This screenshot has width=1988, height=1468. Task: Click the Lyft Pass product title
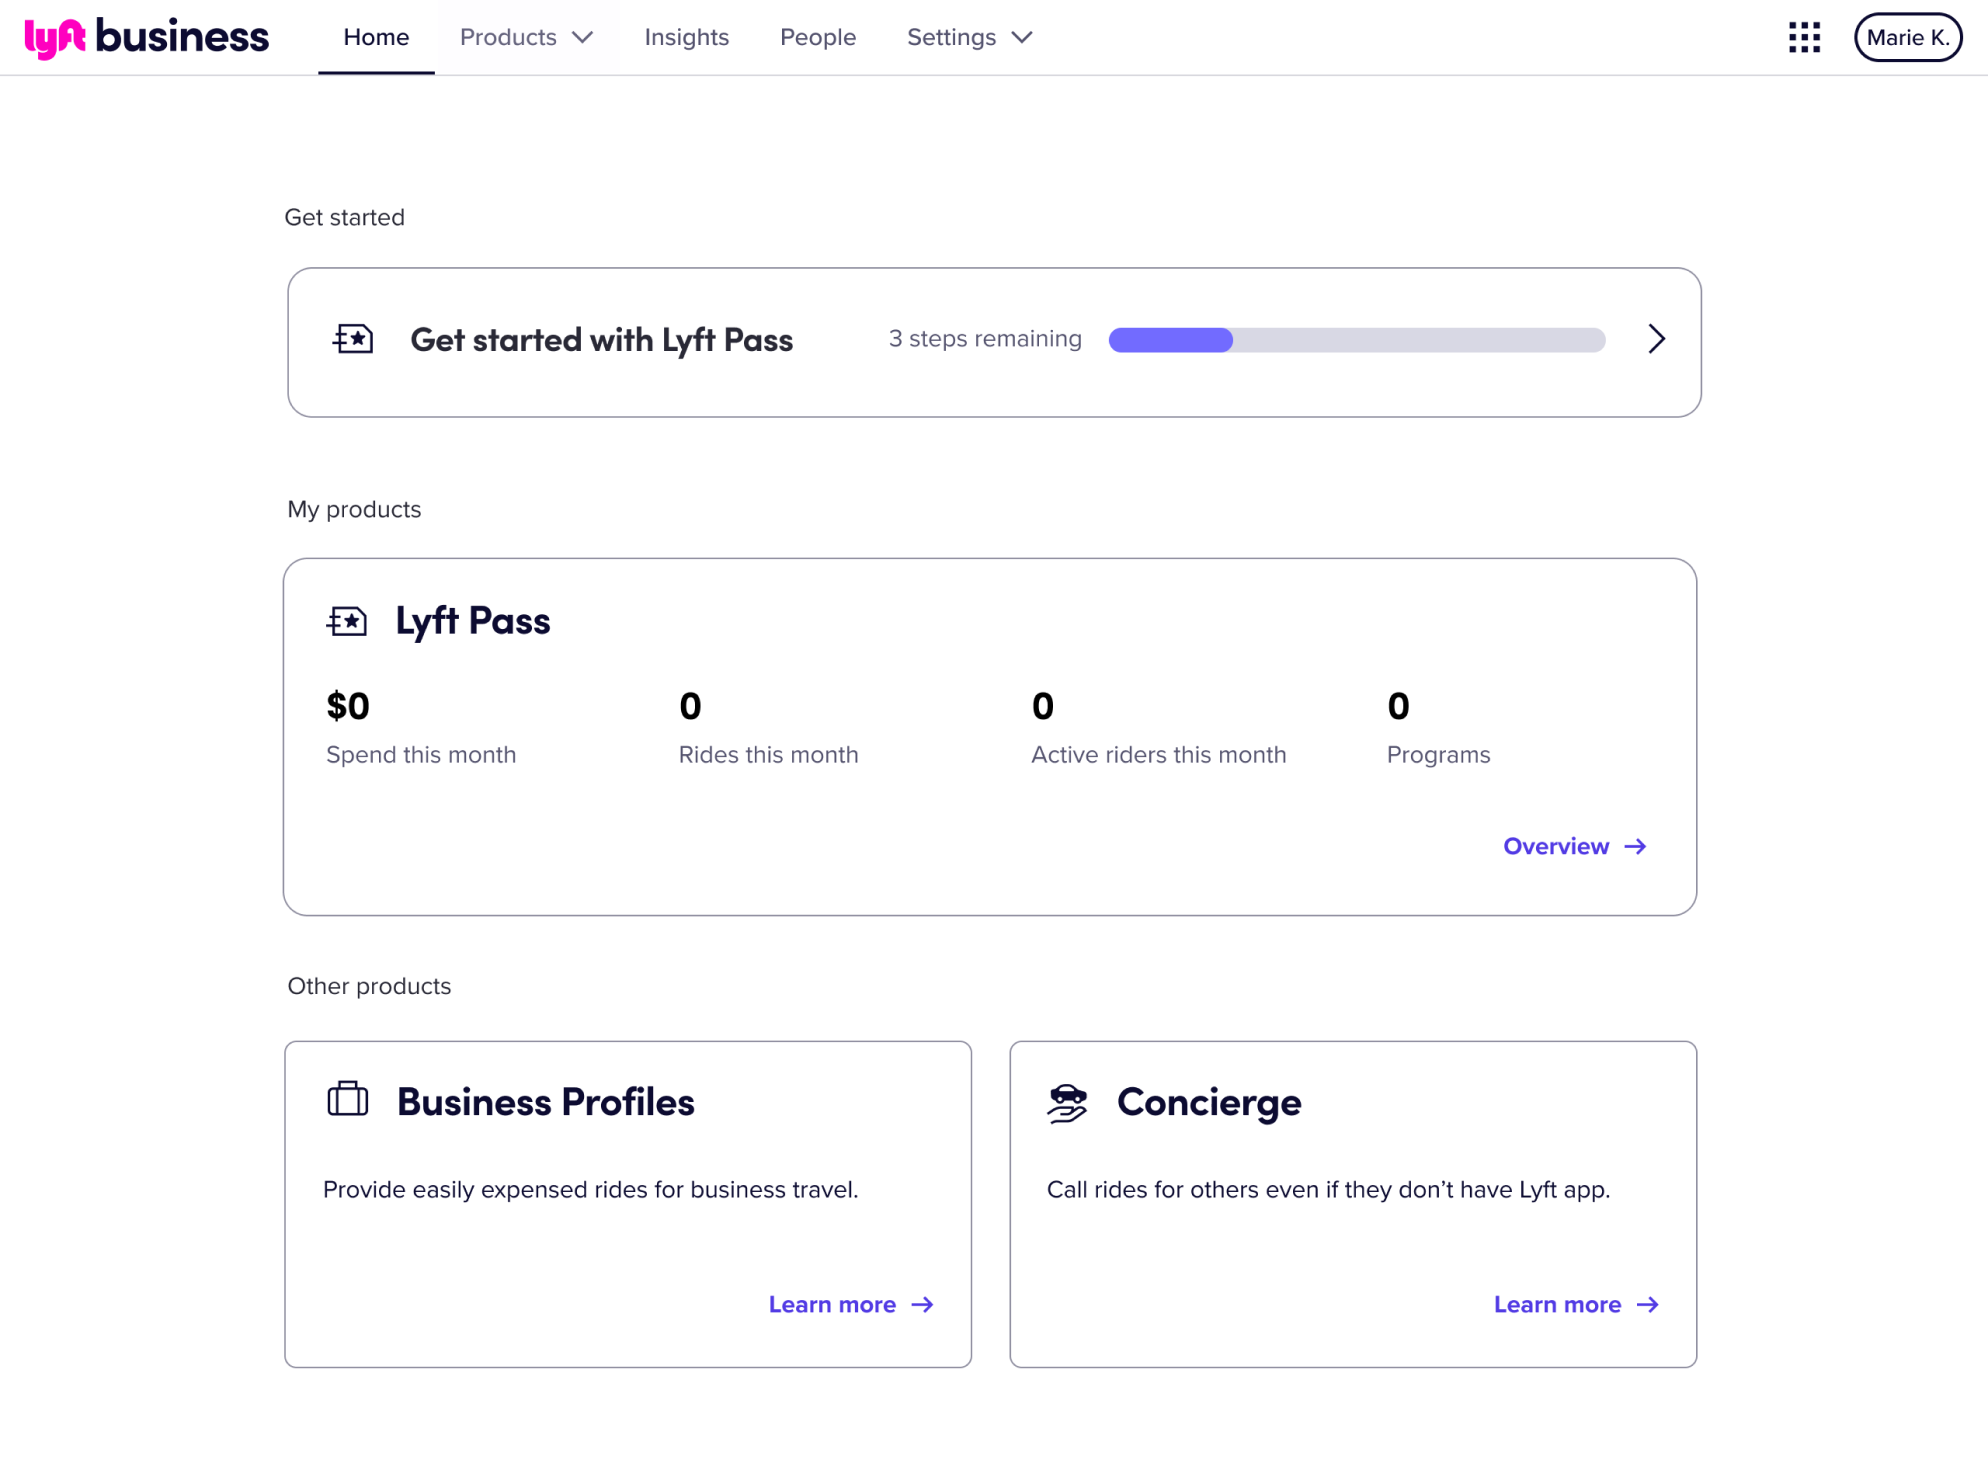coord(472,621)
